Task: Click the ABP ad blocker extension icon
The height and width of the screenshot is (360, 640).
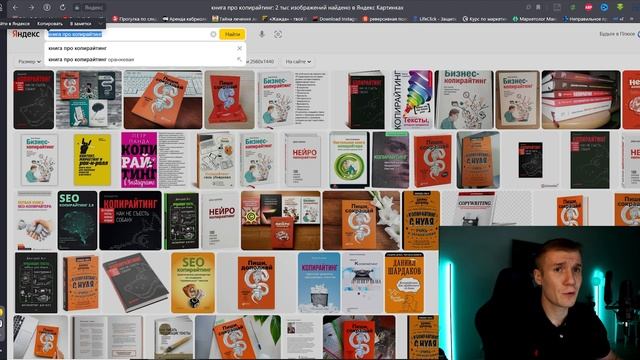Action: [x=588, y=7]
